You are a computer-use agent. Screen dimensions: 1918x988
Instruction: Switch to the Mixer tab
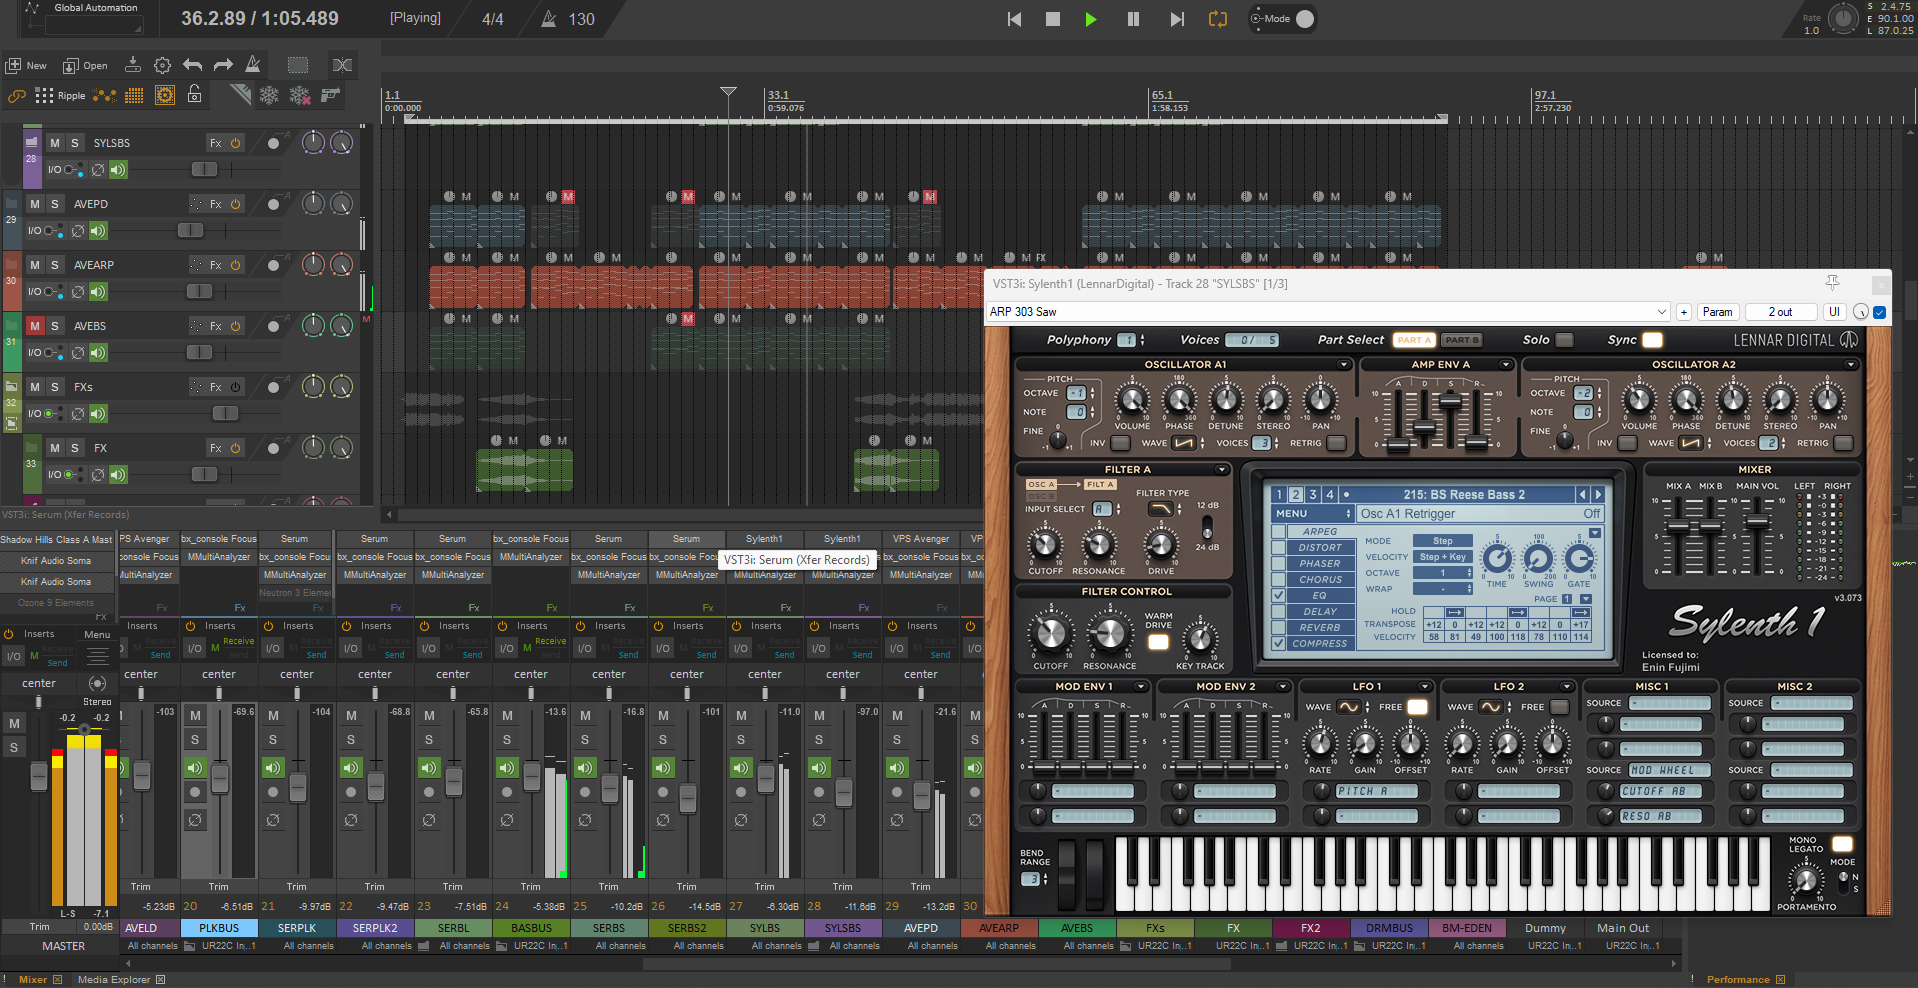pos(33,979)
